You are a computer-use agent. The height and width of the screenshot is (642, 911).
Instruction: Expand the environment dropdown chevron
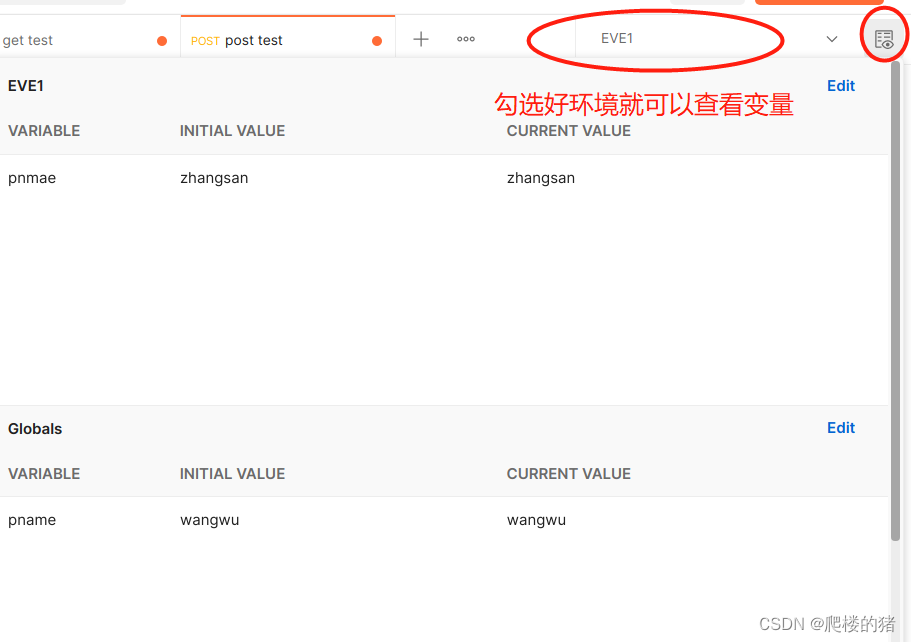point(831,39)
